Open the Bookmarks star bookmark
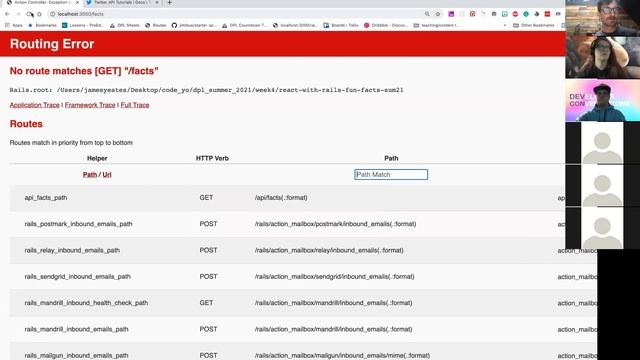The image size is (640, 360). pos(42,25)
